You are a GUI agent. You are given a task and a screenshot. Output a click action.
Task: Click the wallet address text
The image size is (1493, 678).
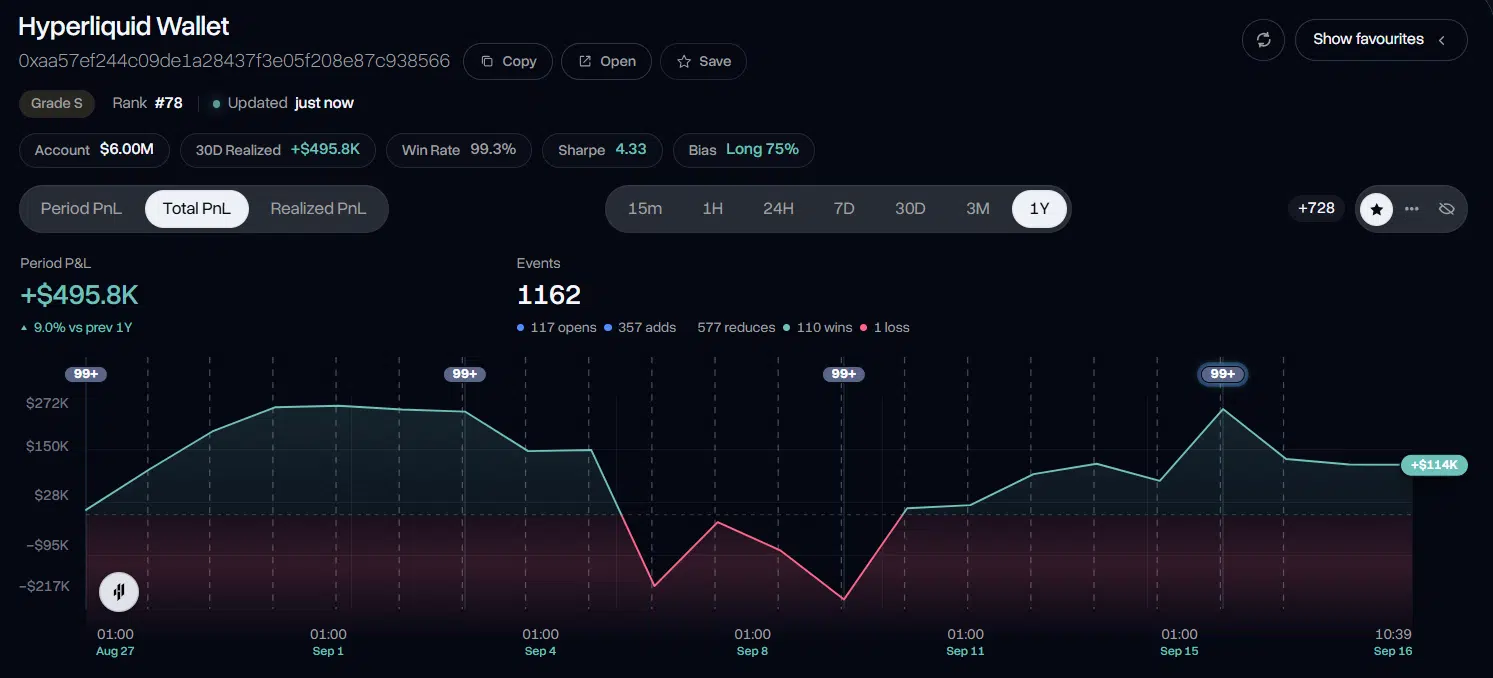235,61
